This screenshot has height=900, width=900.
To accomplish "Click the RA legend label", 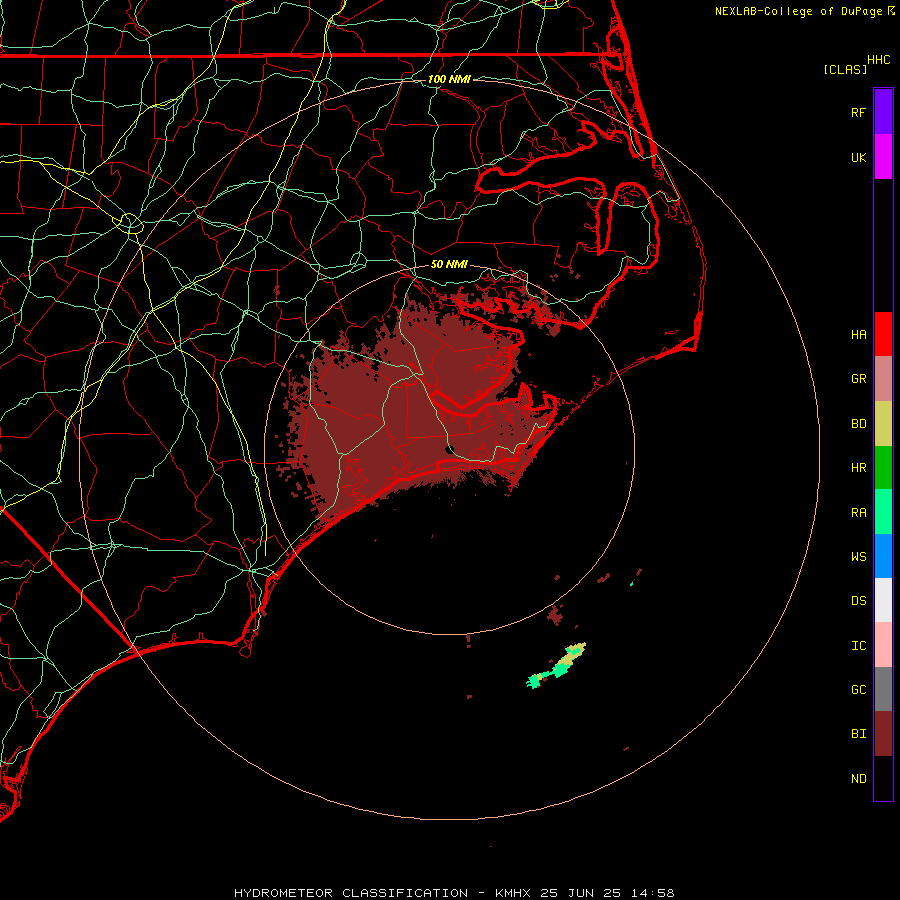I will (x=858, y=513).
